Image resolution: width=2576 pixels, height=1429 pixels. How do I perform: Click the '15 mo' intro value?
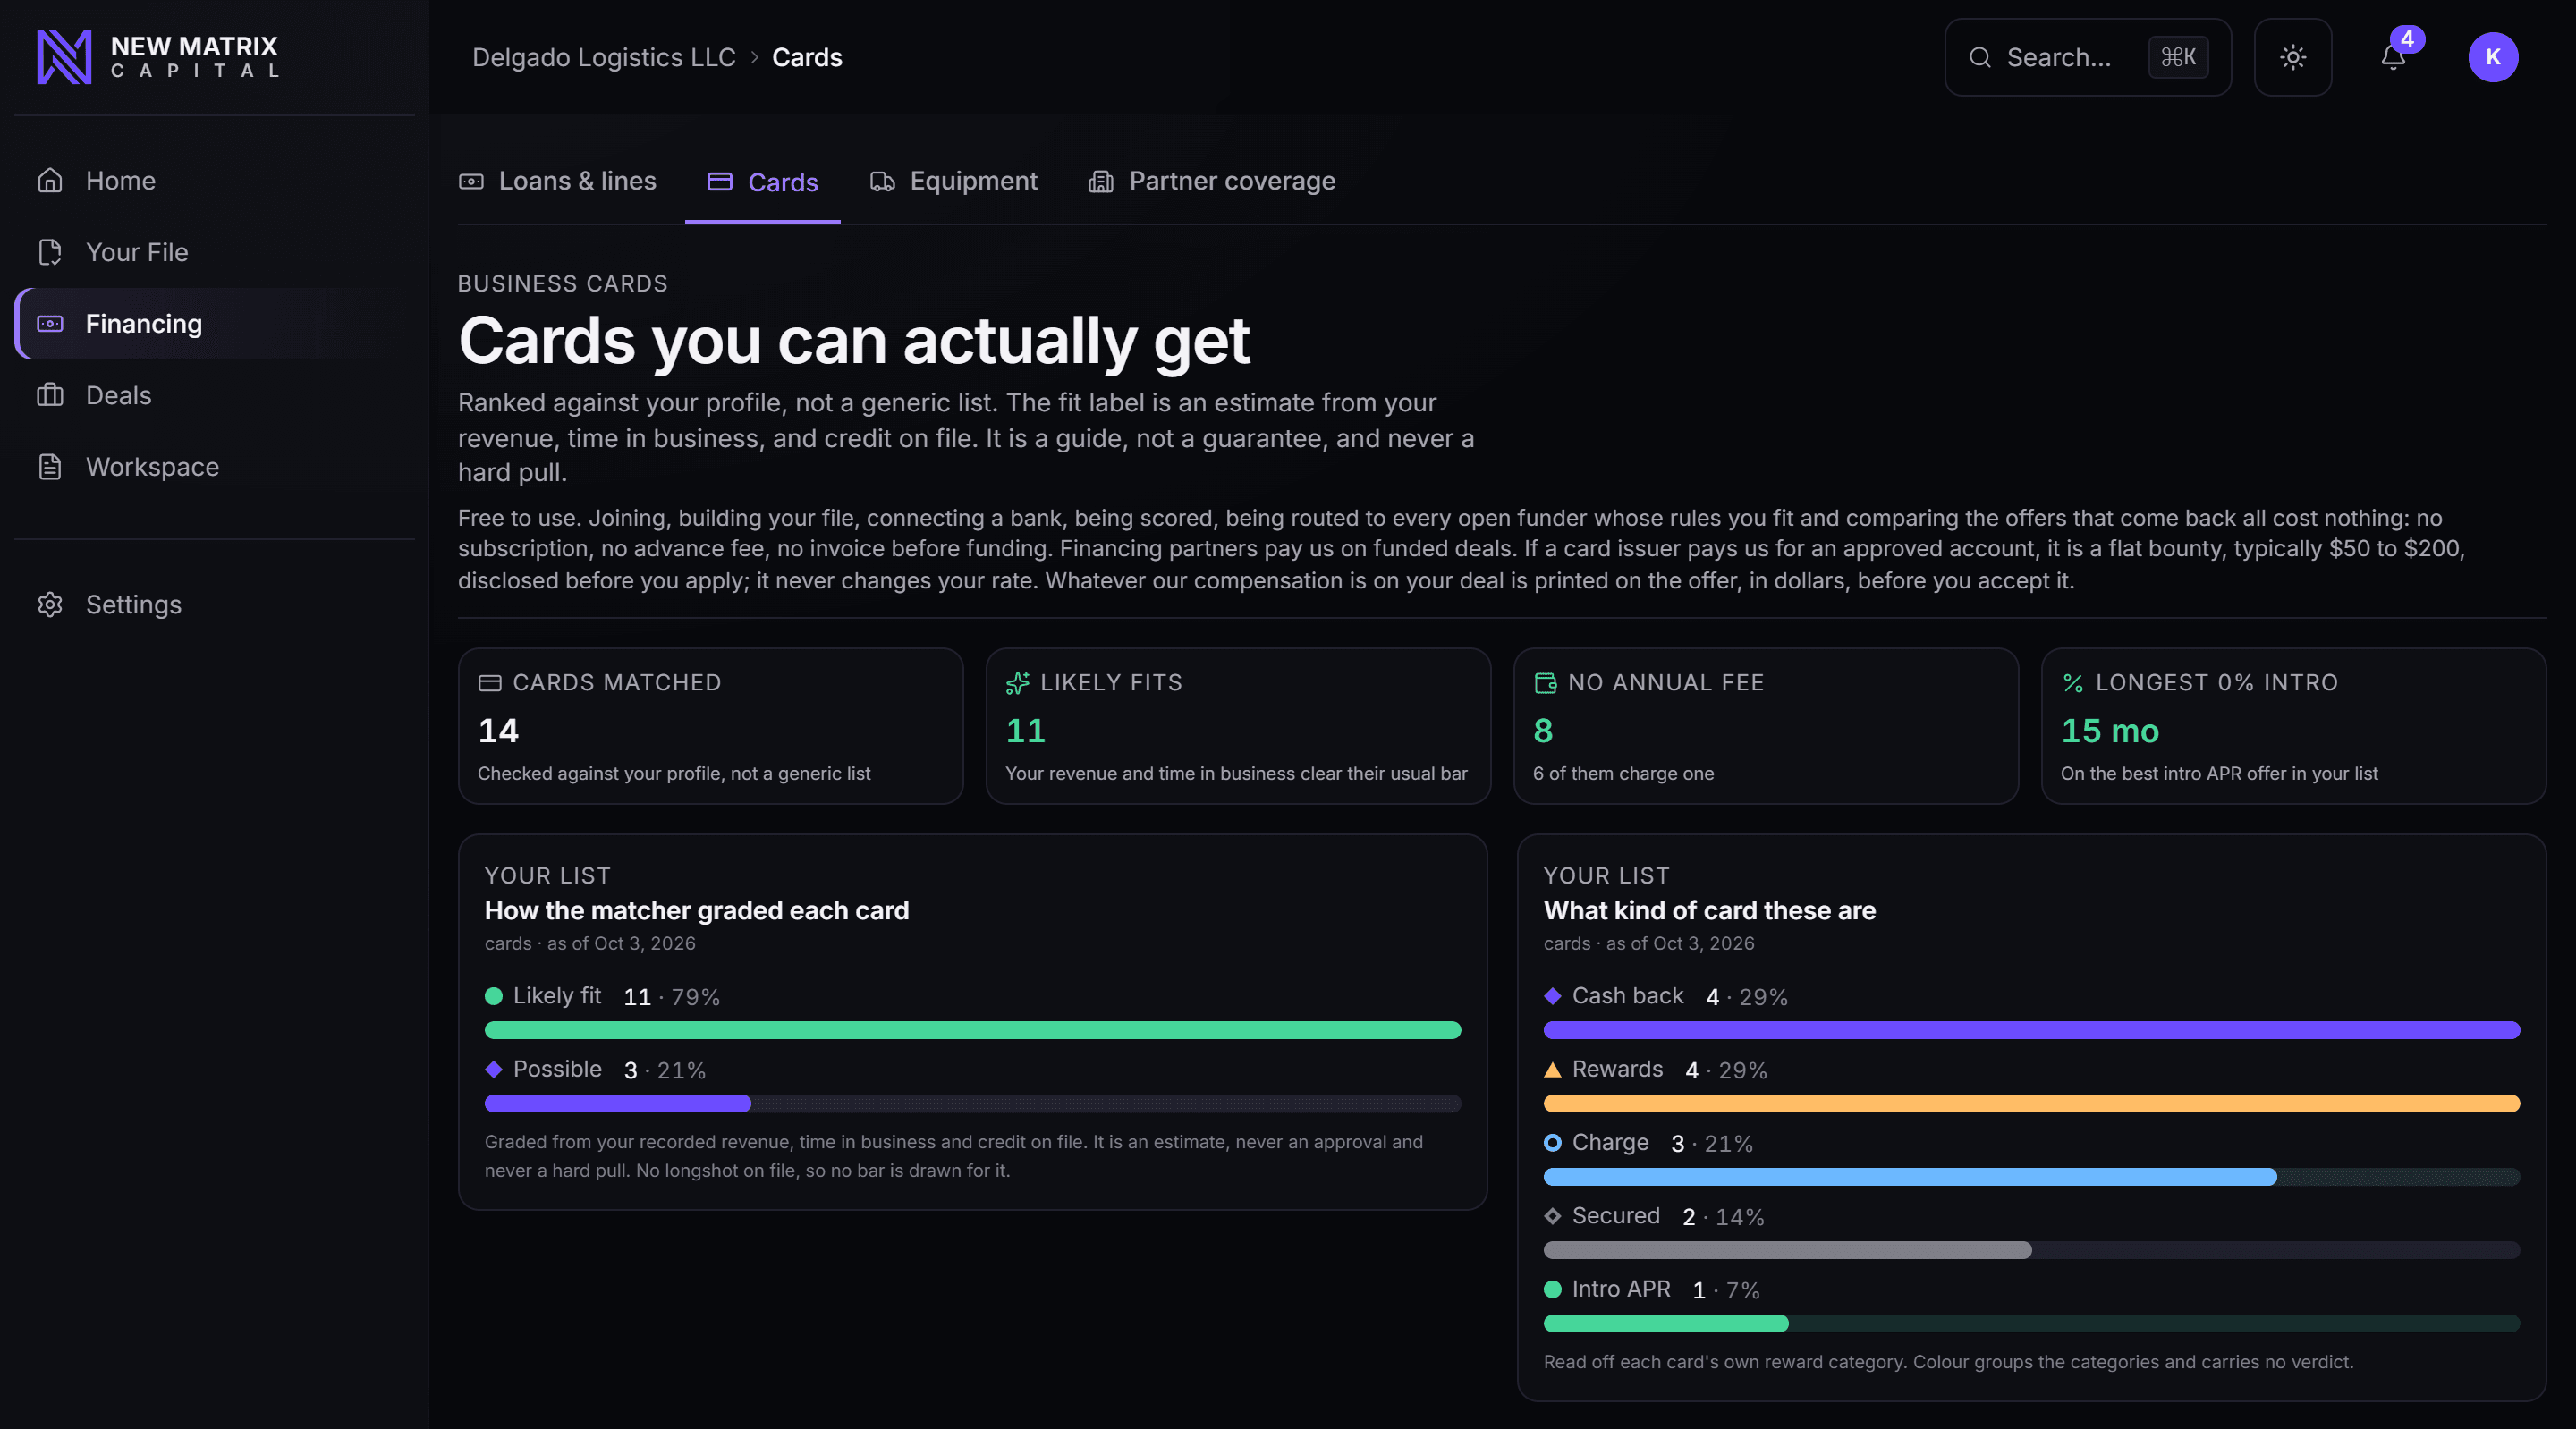[2110, 731]
